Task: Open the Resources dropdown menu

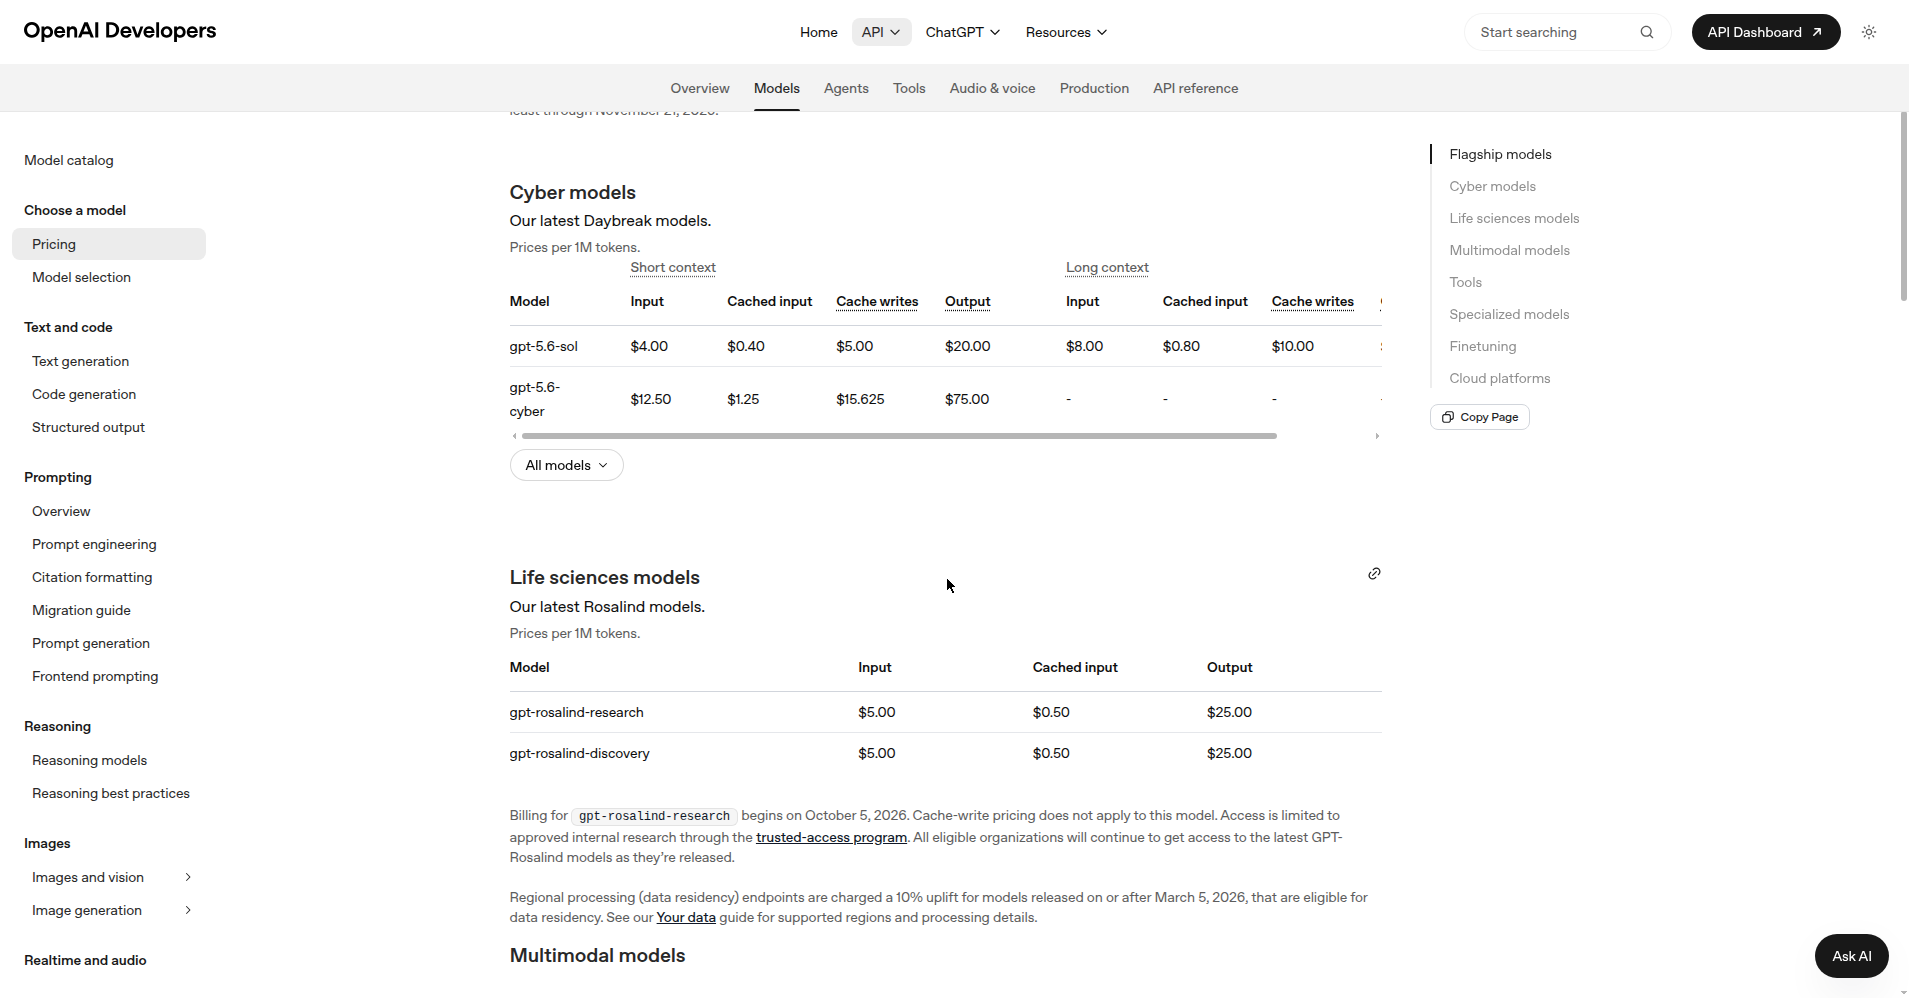Action: click(x=1066, y=32)
